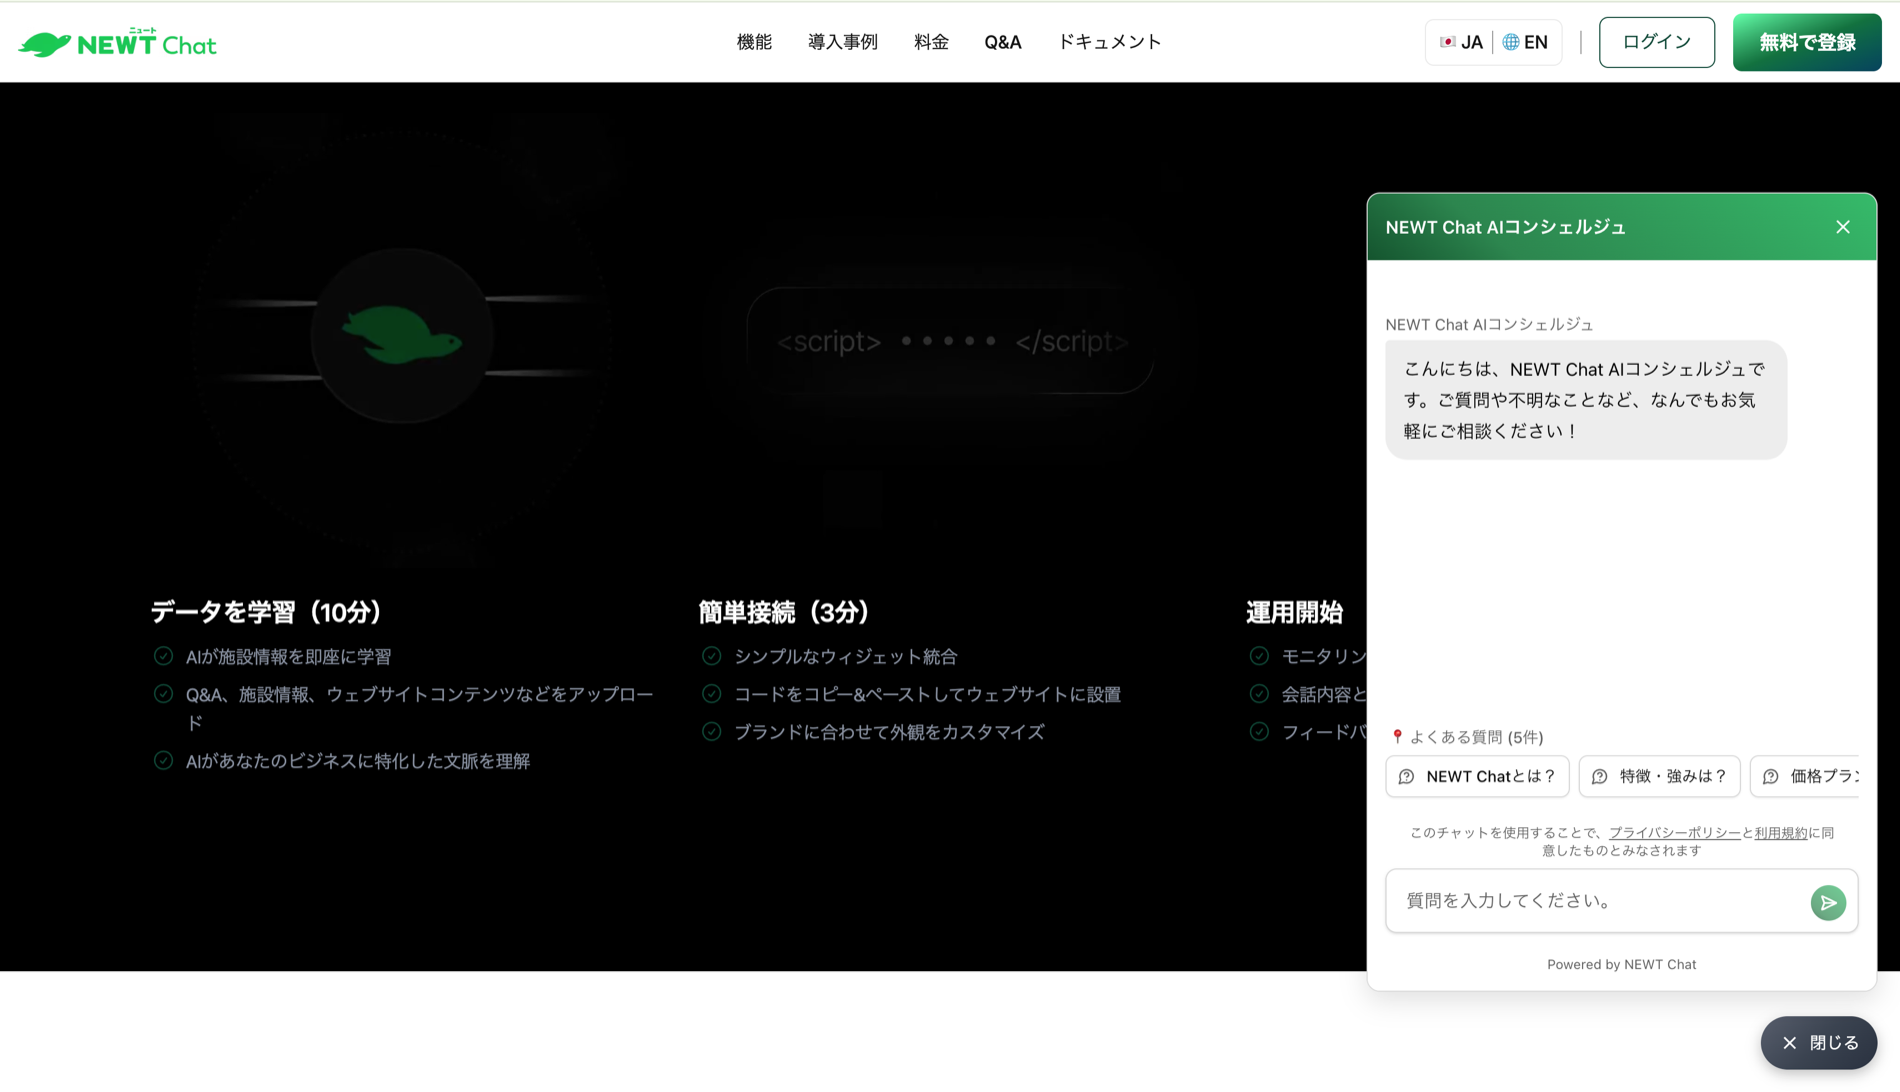Open the 利用規約 link
Image resolution: width=1900 pixels, height=1092 pixels.
(1781, 832)
